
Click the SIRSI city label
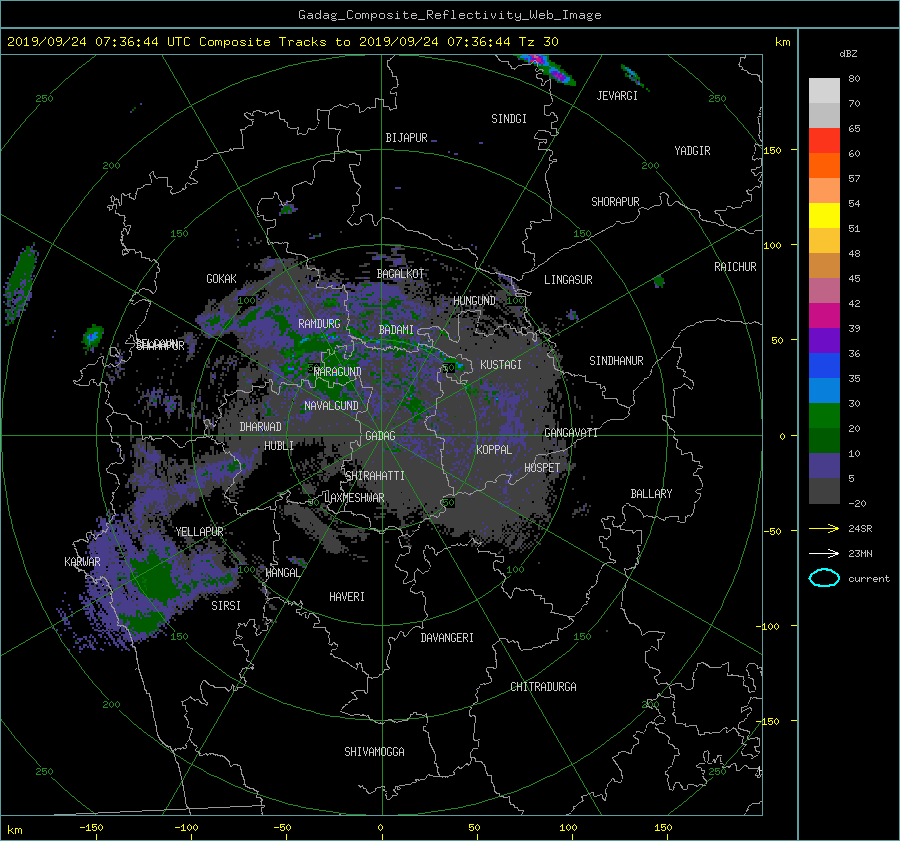coord(226,606)
